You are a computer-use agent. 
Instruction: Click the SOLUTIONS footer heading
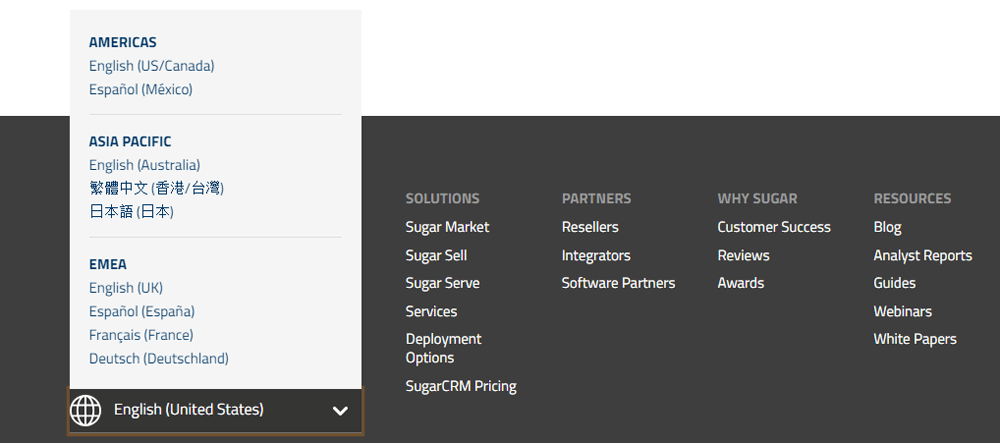(443, 198)
